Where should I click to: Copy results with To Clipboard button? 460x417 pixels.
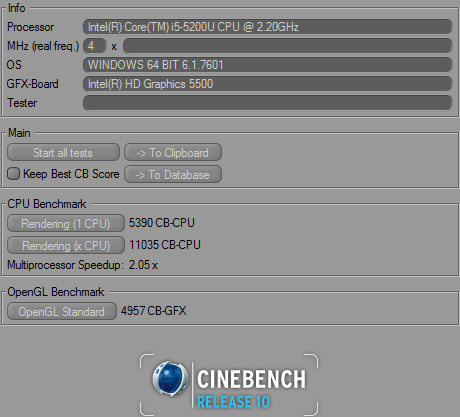(173, 153)
